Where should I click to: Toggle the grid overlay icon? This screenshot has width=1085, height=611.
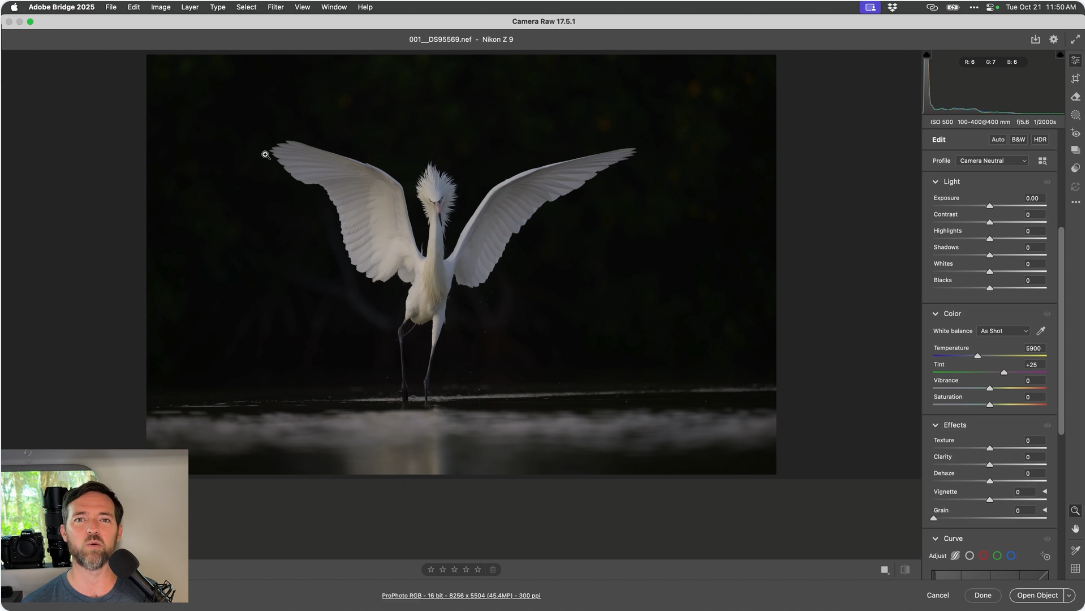click(x=1075, y=568)
